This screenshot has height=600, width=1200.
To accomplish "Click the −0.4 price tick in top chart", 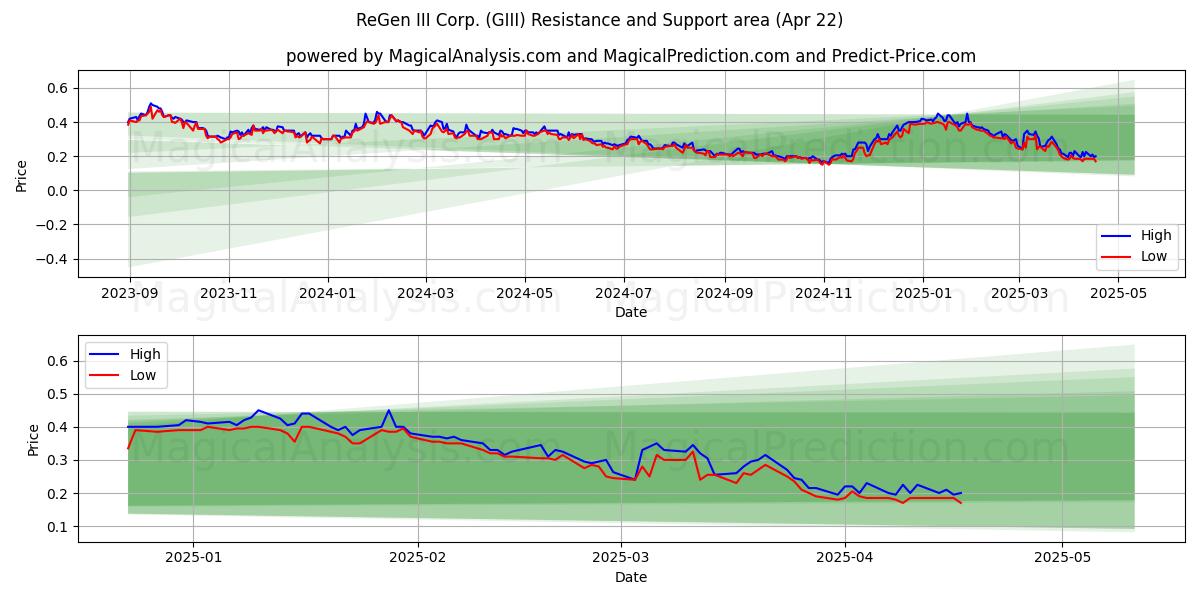I will click(53, 259).
